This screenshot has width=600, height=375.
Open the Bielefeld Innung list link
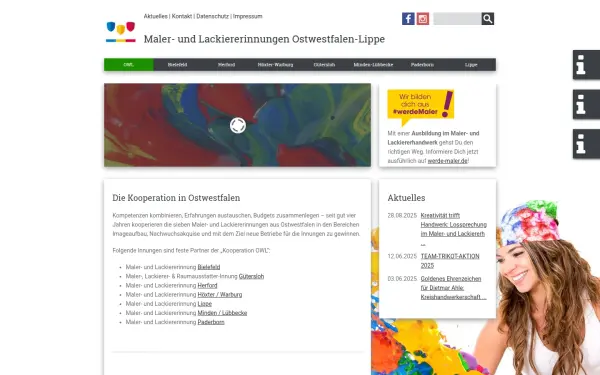click(209, 267)
